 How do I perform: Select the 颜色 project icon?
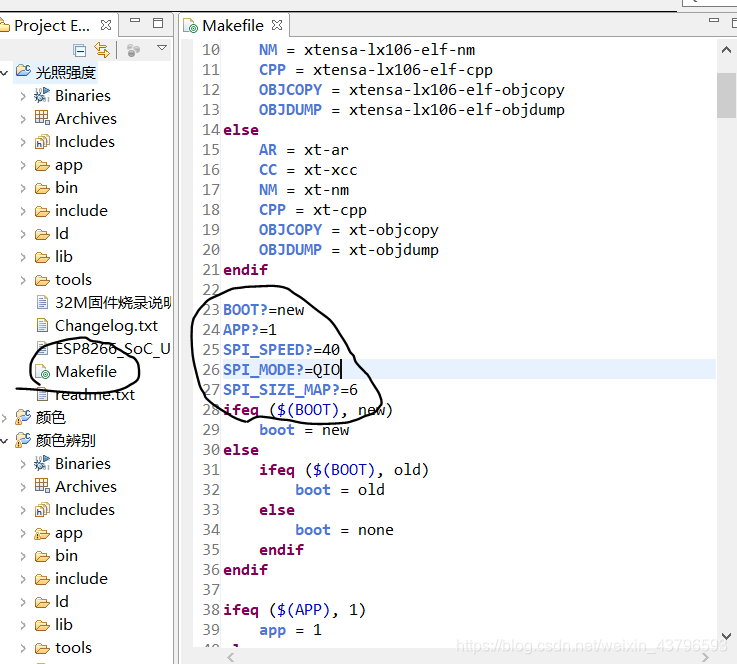pos(24,417)
